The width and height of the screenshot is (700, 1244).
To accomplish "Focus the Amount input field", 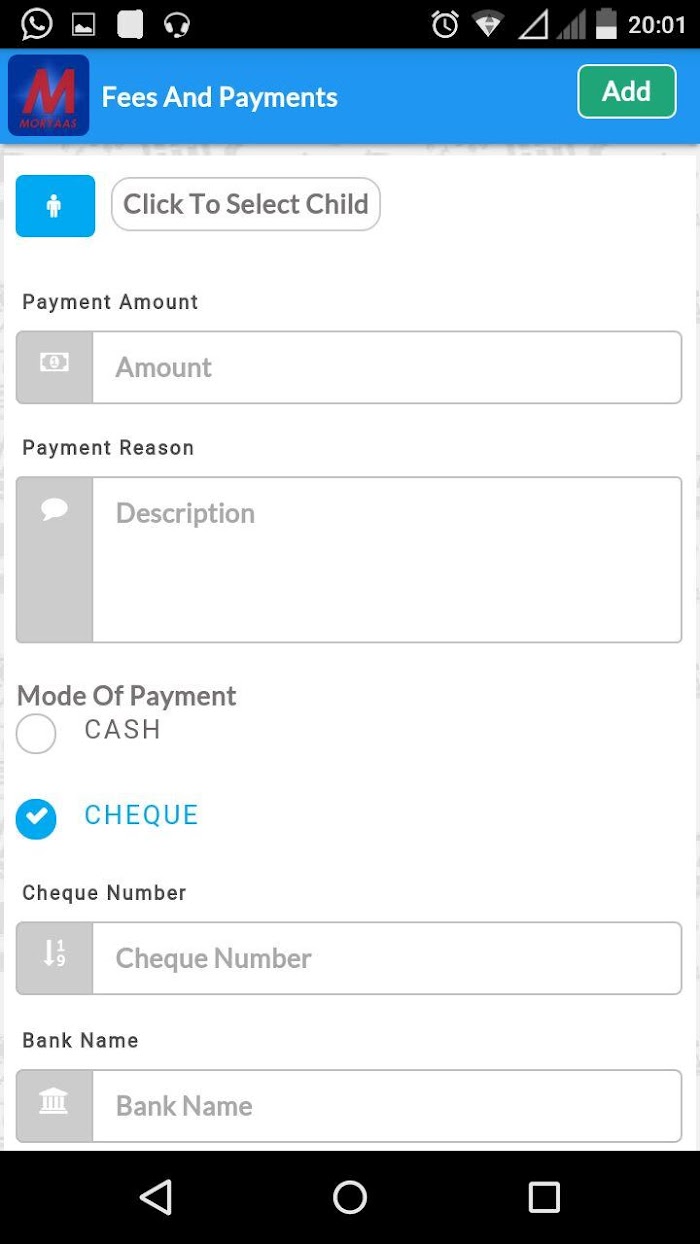I will click(x=387, y=367).
